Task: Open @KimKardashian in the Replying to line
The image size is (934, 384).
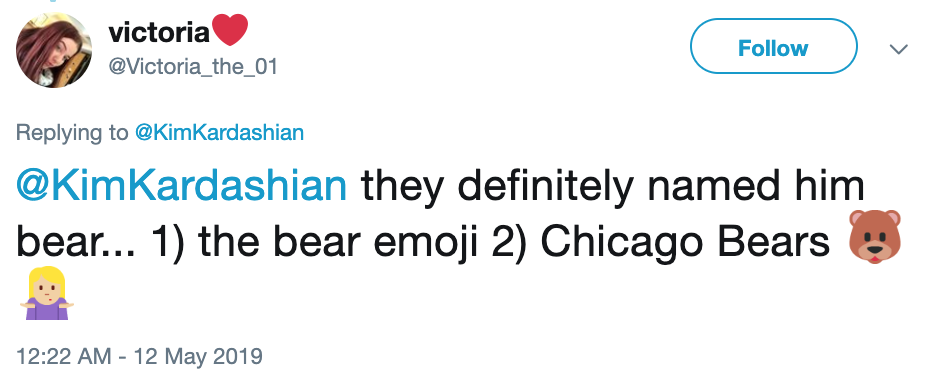Action: point(220,132)
